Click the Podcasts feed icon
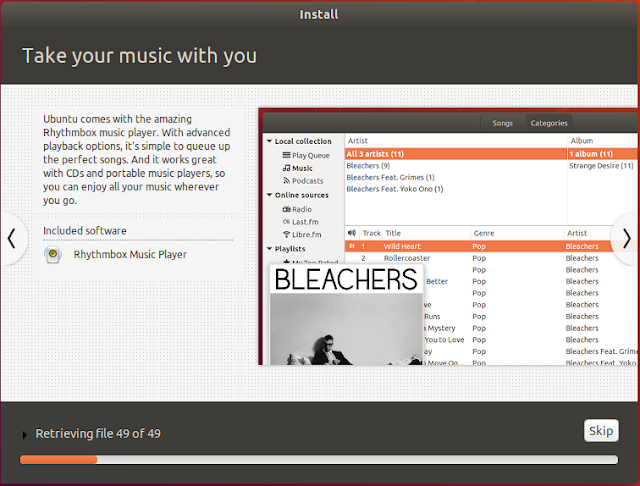 (287, 181)
